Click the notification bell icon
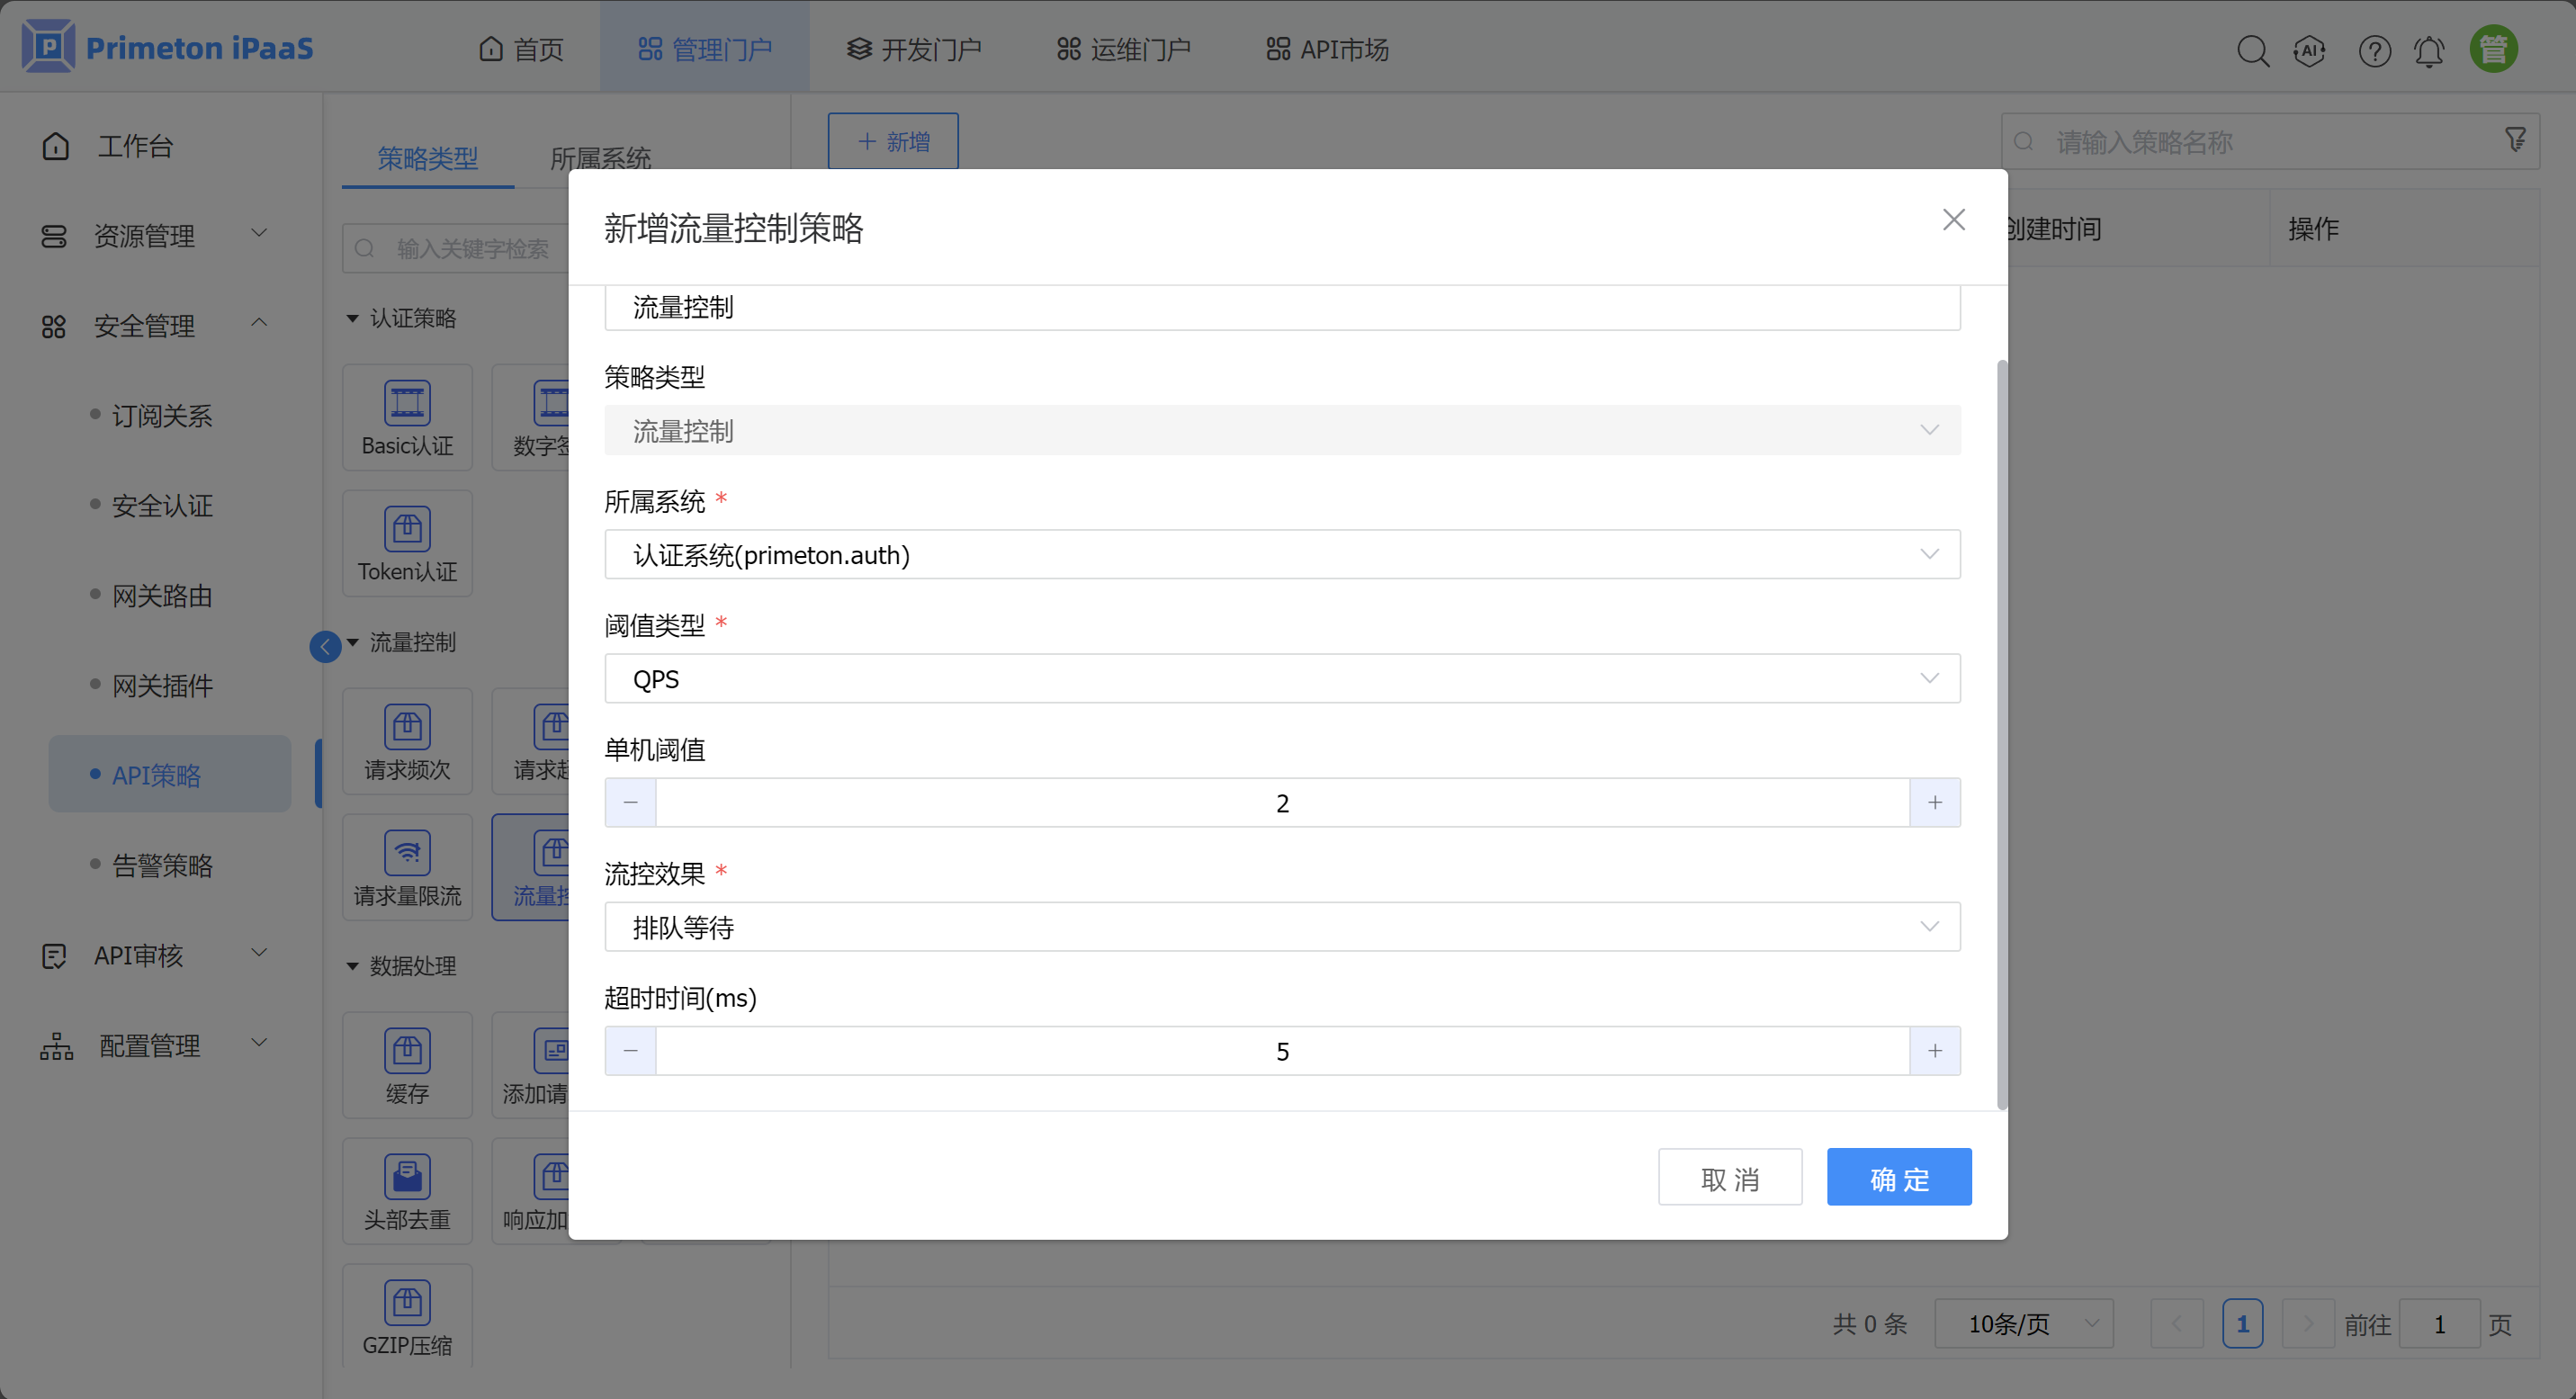 click(2429, 50)
